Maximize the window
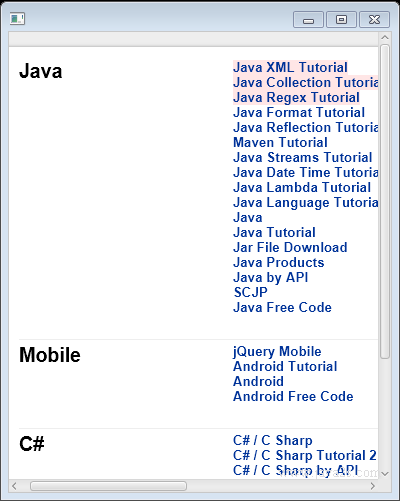 (341, 20)
